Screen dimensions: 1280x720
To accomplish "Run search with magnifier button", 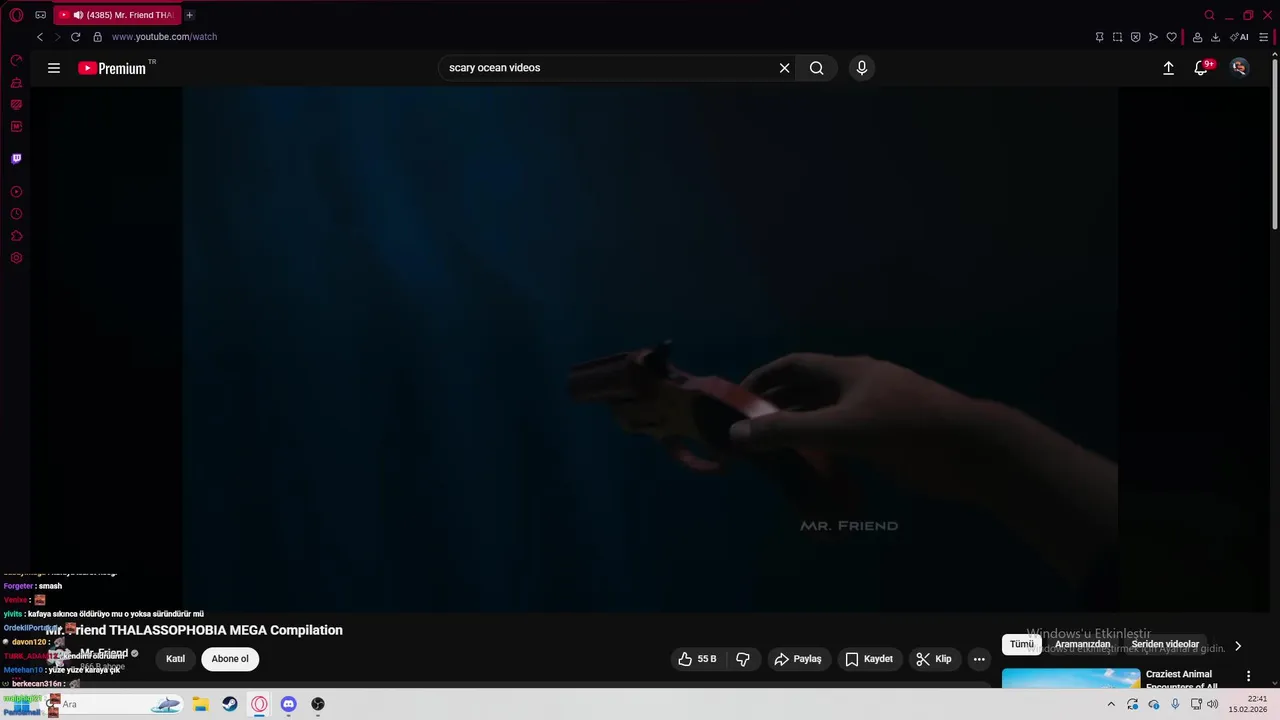I will click(816, 68).
